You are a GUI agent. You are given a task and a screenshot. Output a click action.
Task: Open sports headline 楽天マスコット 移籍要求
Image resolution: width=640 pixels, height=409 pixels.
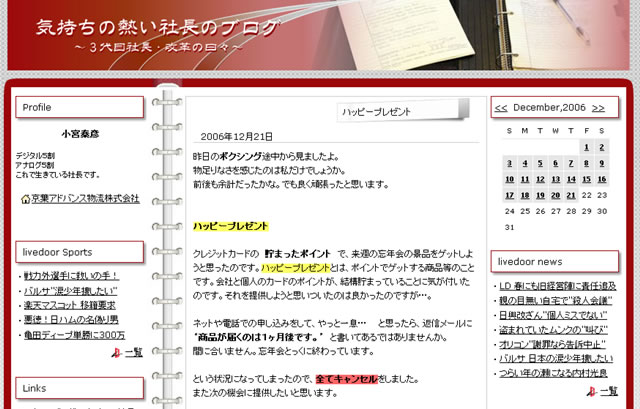69,305
